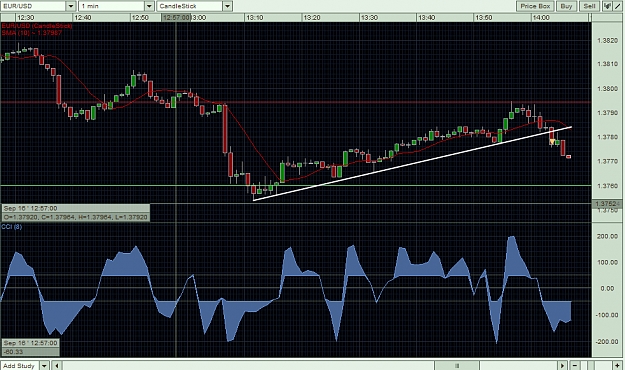
Task: Click the '-100.00' CCI axis label
Action: click(x=607, y=315)
